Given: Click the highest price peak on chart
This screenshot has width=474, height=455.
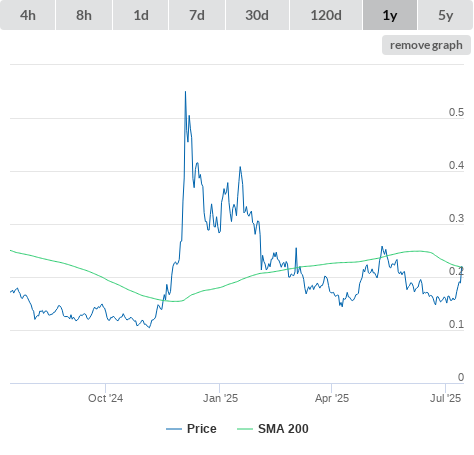Looking at the screenshot, I should tap(185, 92).
